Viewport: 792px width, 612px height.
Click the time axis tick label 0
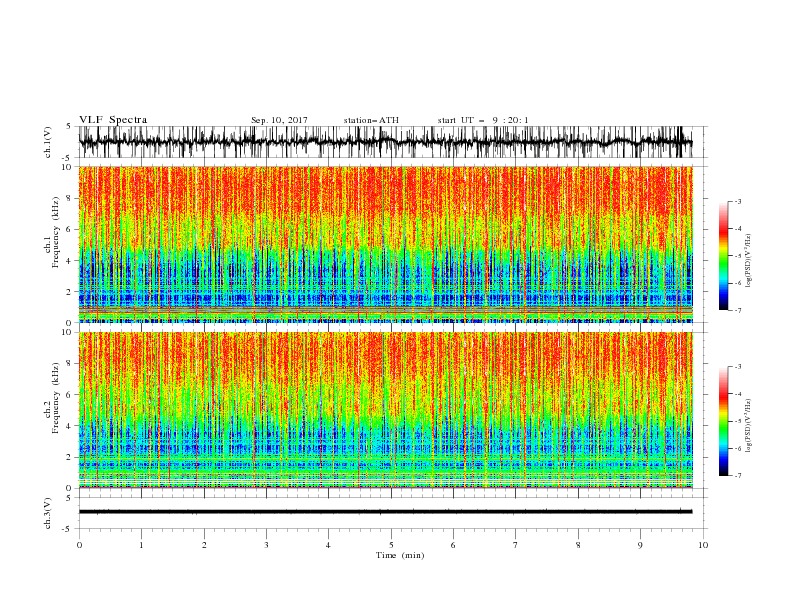pyautogui.click(x=79, y=545)
